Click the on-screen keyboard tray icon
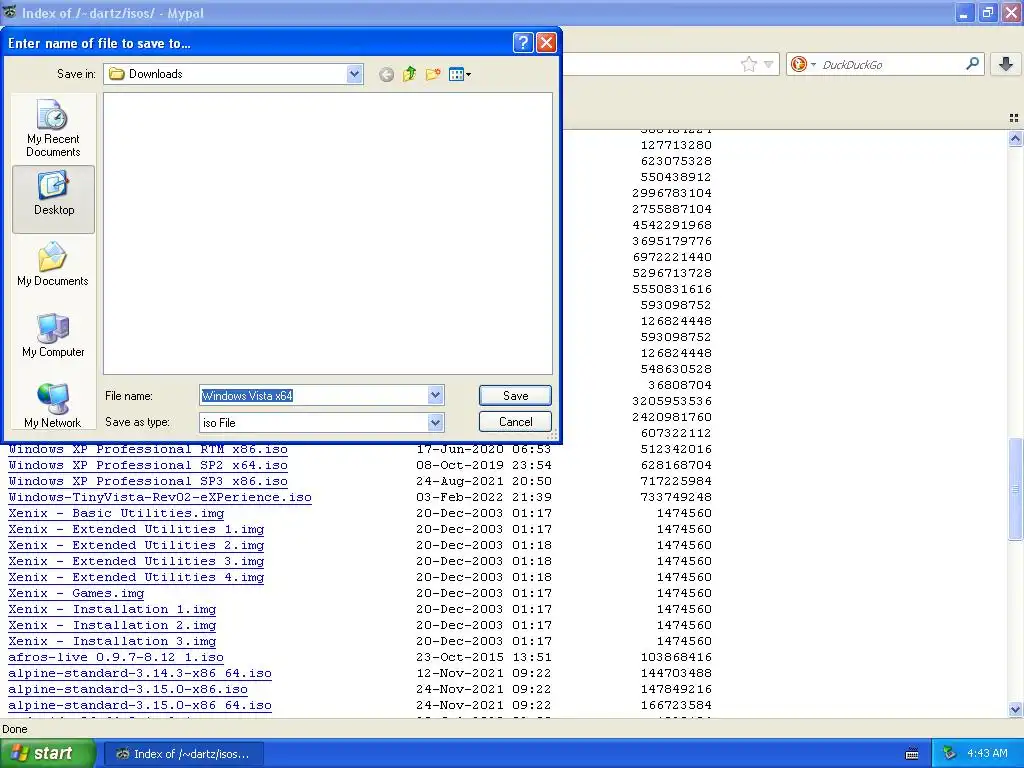The width and height of the screenshot is (1024, 768). 912,754
